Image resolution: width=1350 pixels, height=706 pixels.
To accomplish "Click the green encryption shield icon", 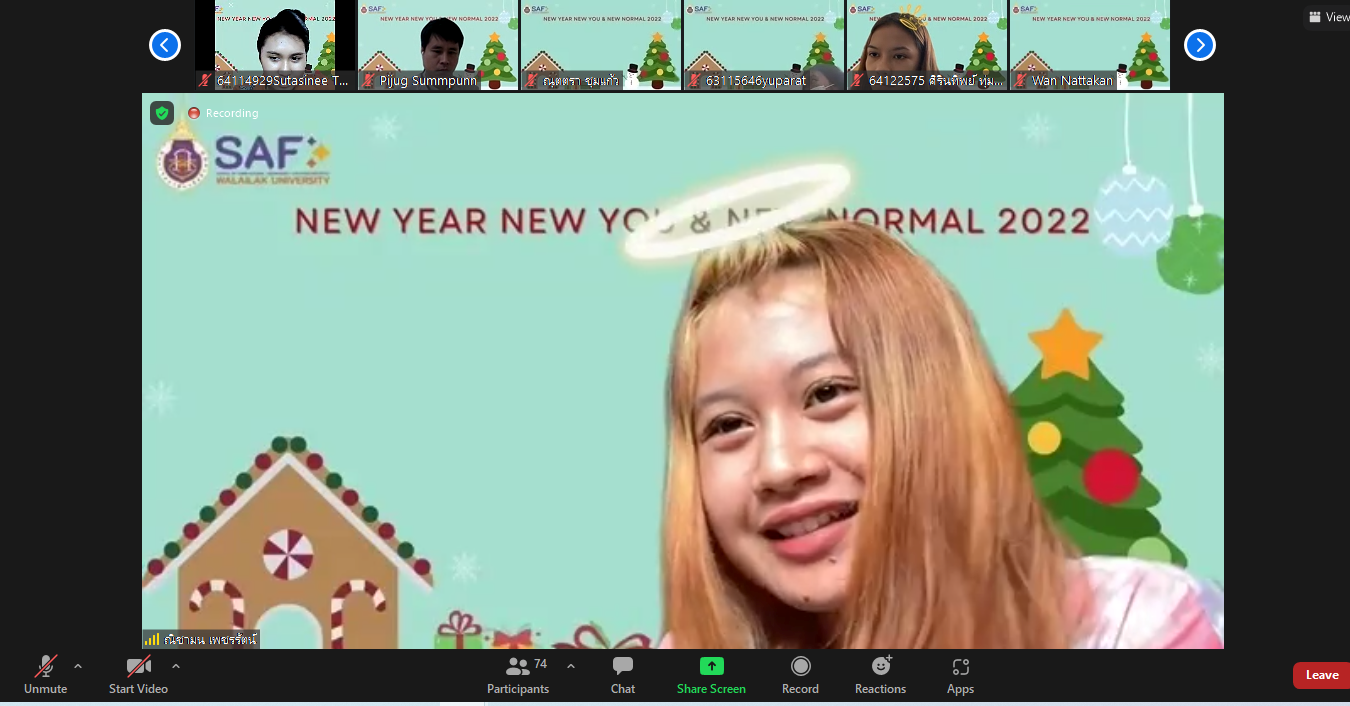I will point(162,113).
